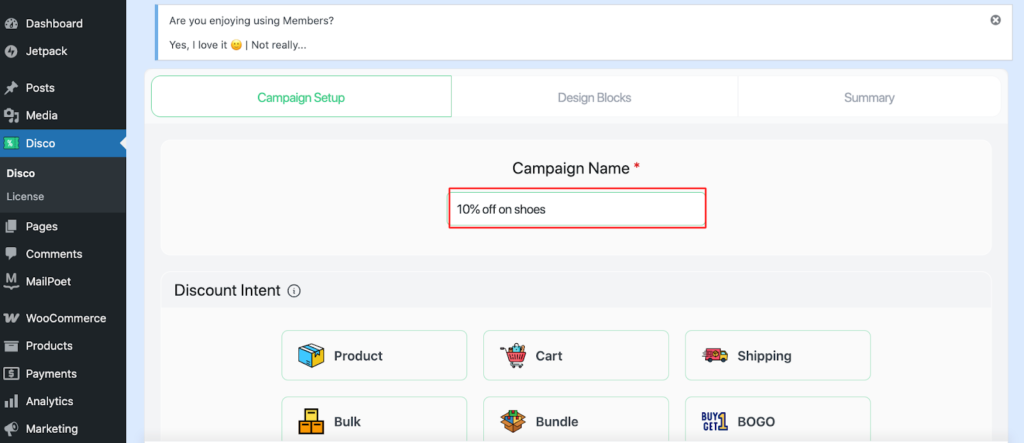Click the 'Yes, I love it' link

pyautogui.click(x=205, y=45)
